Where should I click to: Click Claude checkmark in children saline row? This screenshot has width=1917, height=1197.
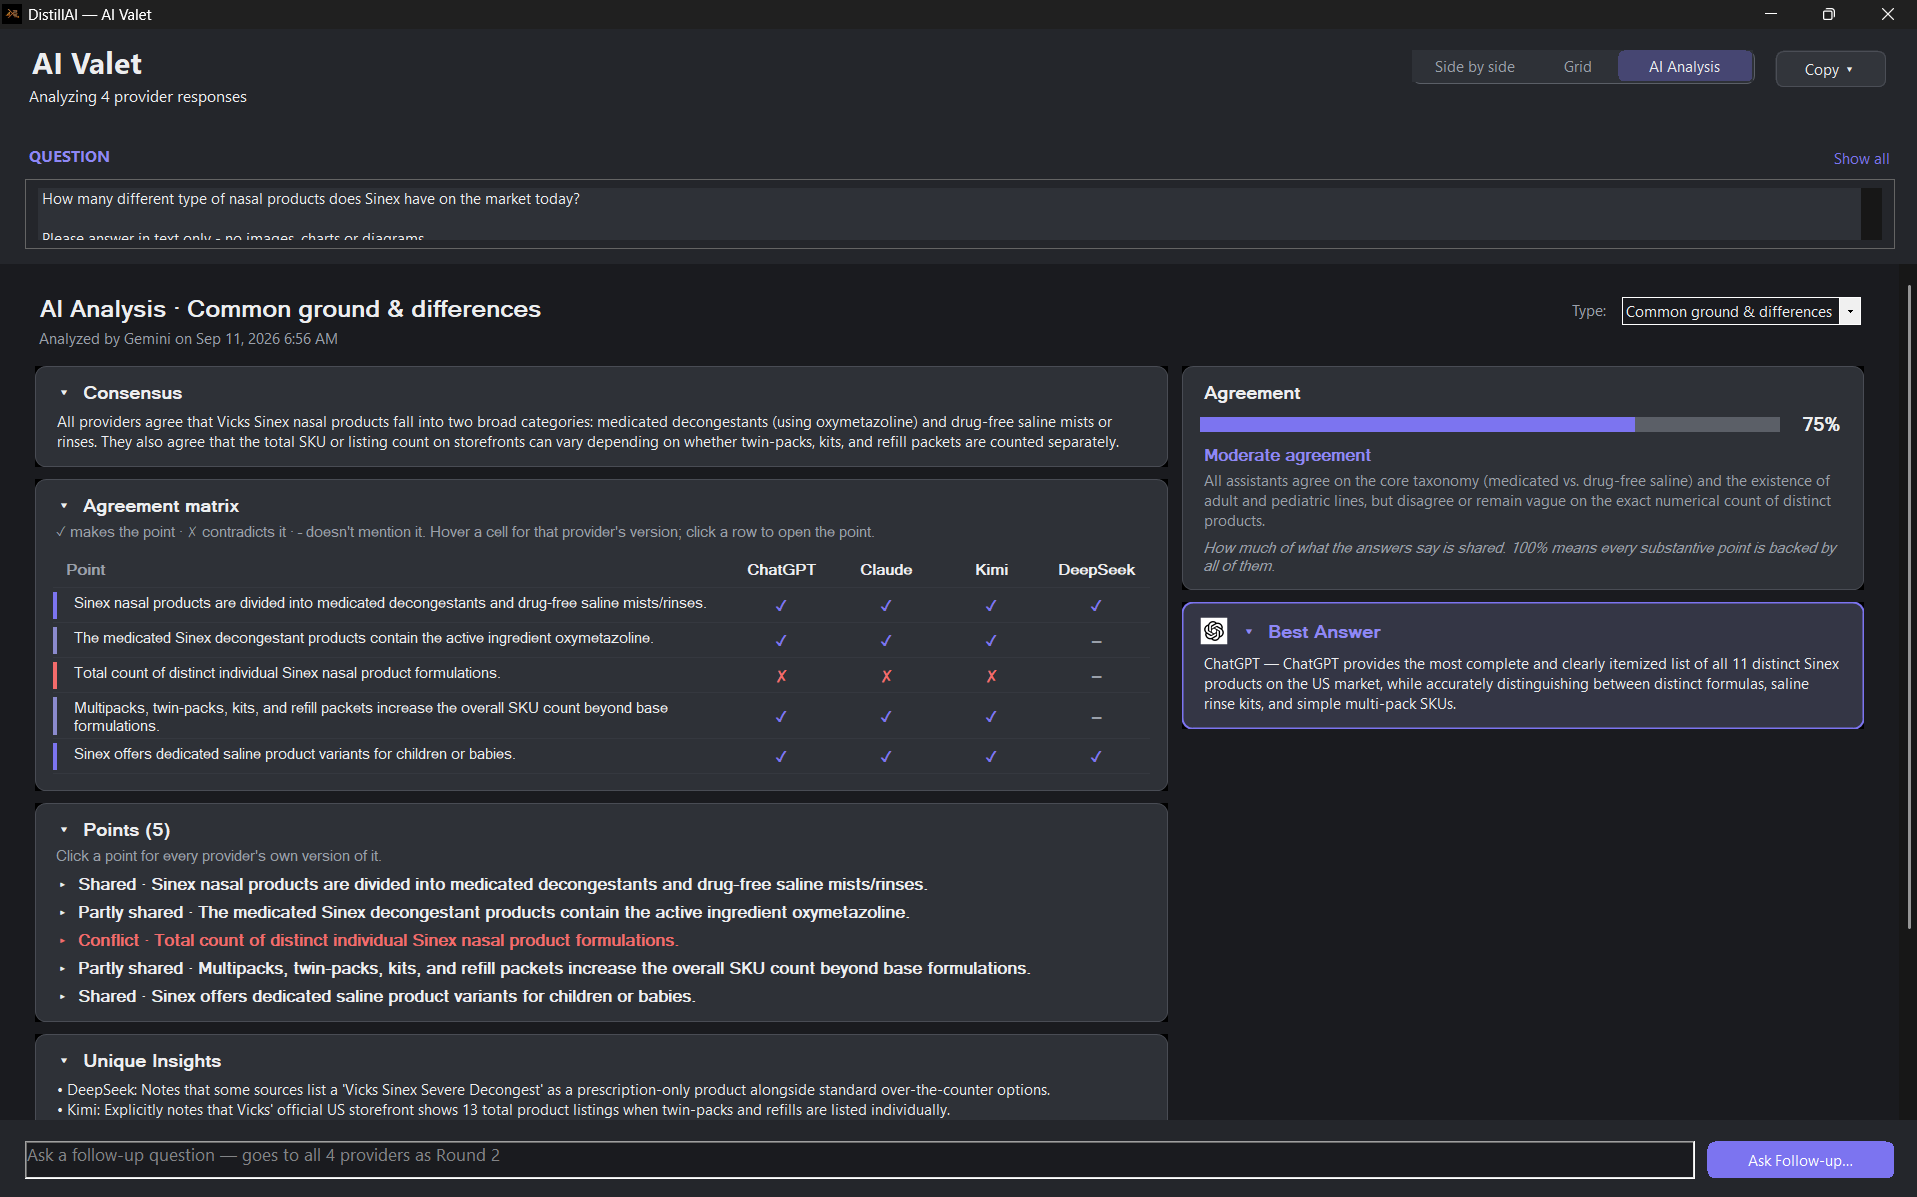tap(886, 756)
